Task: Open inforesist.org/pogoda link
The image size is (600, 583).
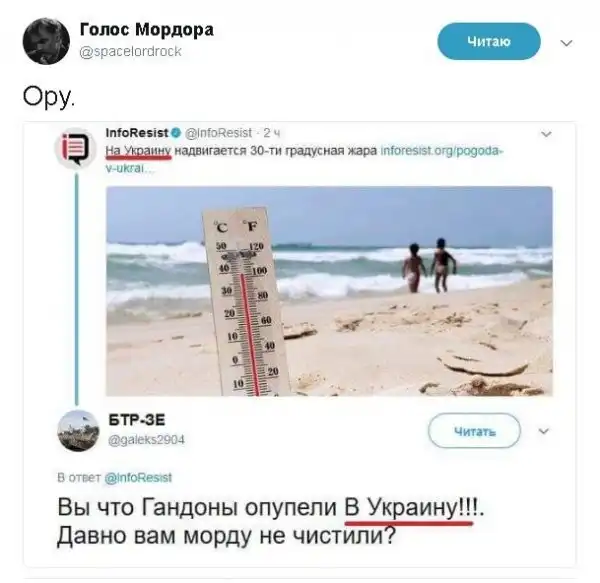Action: 304,159
